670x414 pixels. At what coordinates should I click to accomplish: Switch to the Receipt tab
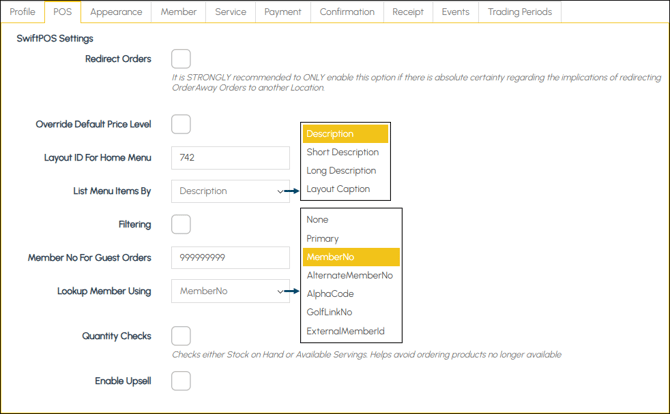(x=407, y=12)
